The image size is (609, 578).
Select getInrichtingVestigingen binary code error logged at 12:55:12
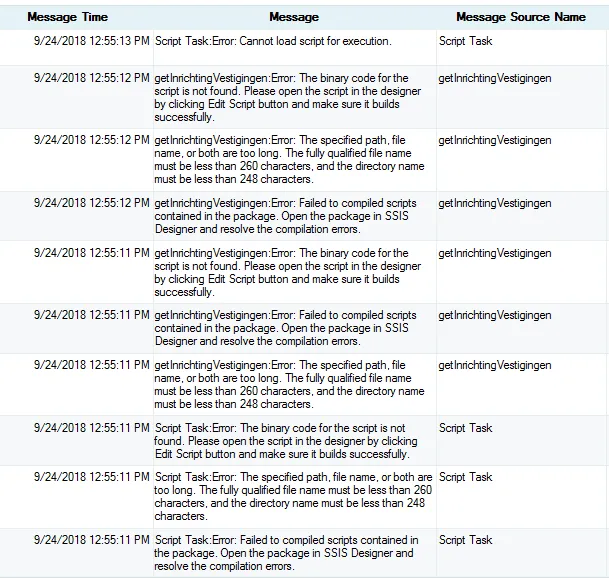pyautogui.click(x=287, y=97)
